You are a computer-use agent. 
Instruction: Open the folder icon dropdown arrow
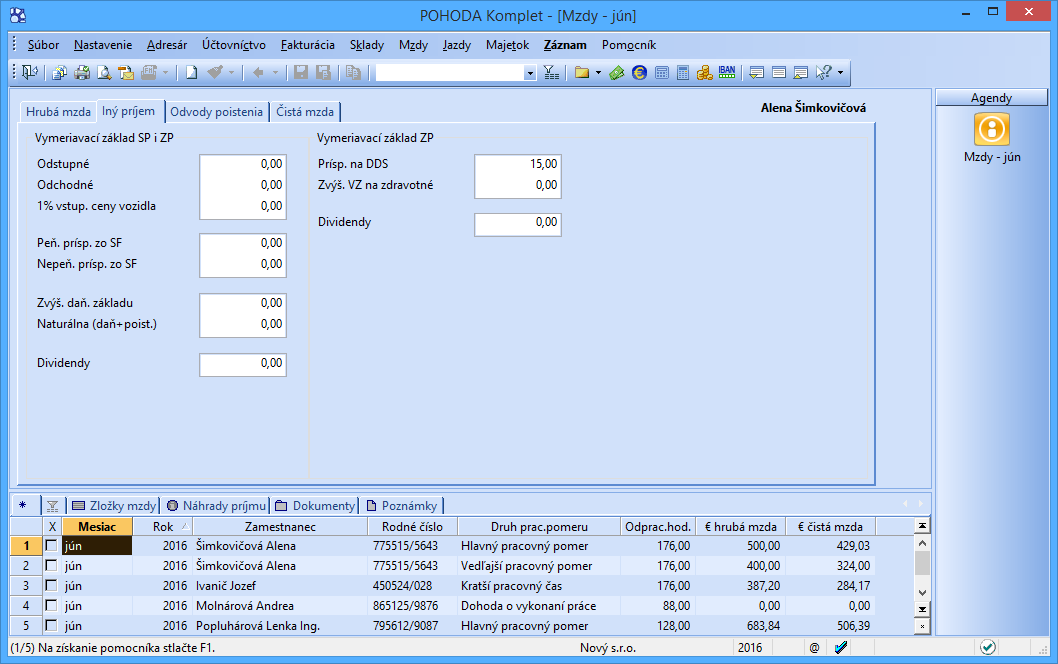598,73
